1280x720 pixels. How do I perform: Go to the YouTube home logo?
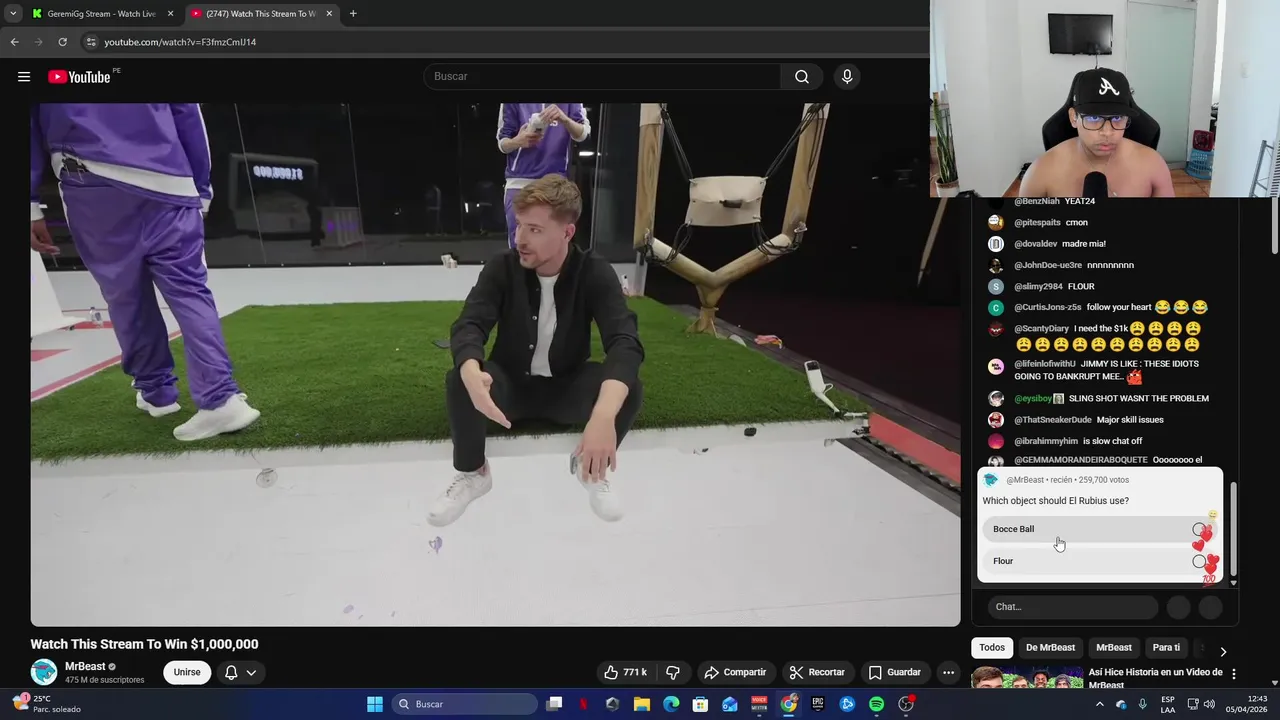click(x=79, y=77)
